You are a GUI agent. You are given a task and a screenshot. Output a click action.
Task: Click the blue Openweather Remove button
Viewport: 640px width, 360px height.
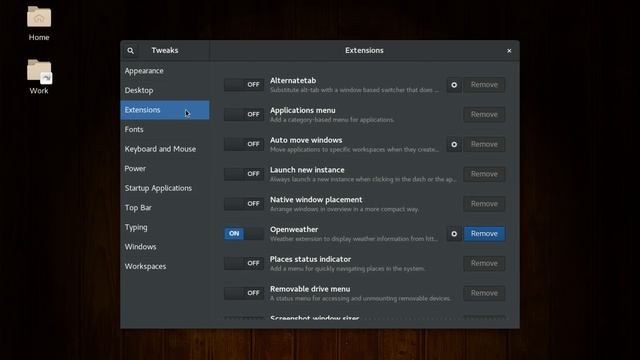click(484, 234)
